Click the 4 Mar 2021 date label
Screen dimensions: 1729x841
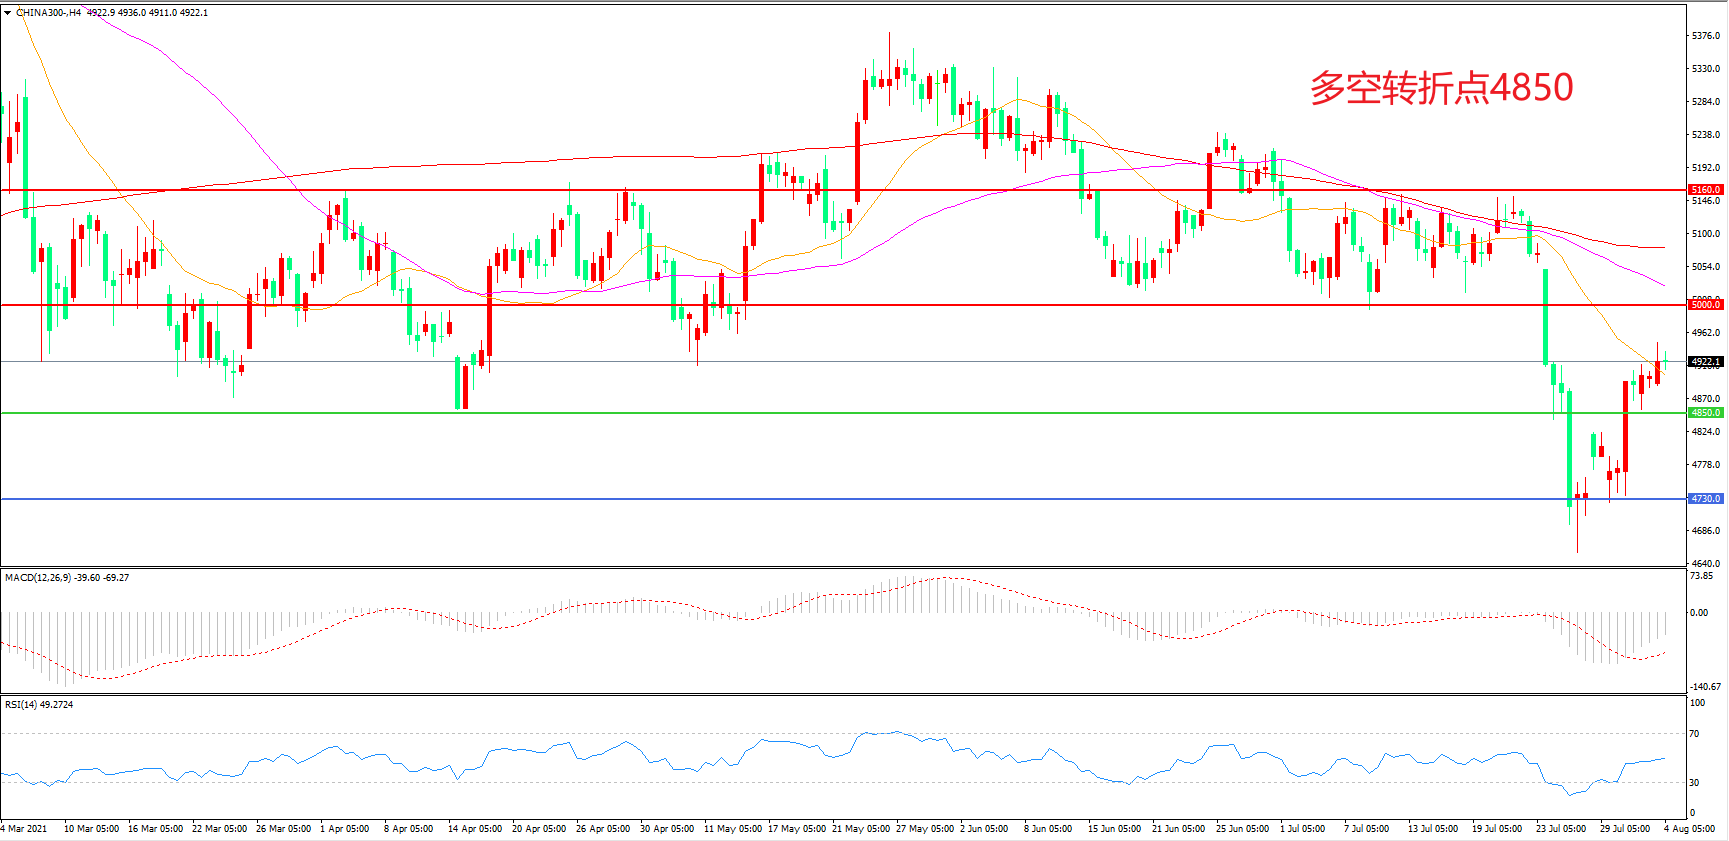coord(24,829)
